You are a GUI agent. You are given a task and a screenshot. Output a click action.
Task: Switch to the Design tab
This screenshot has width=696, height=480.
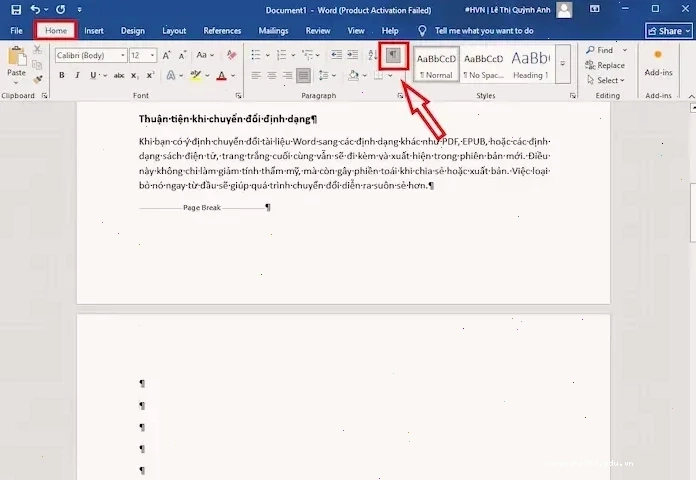click(133, 31)
